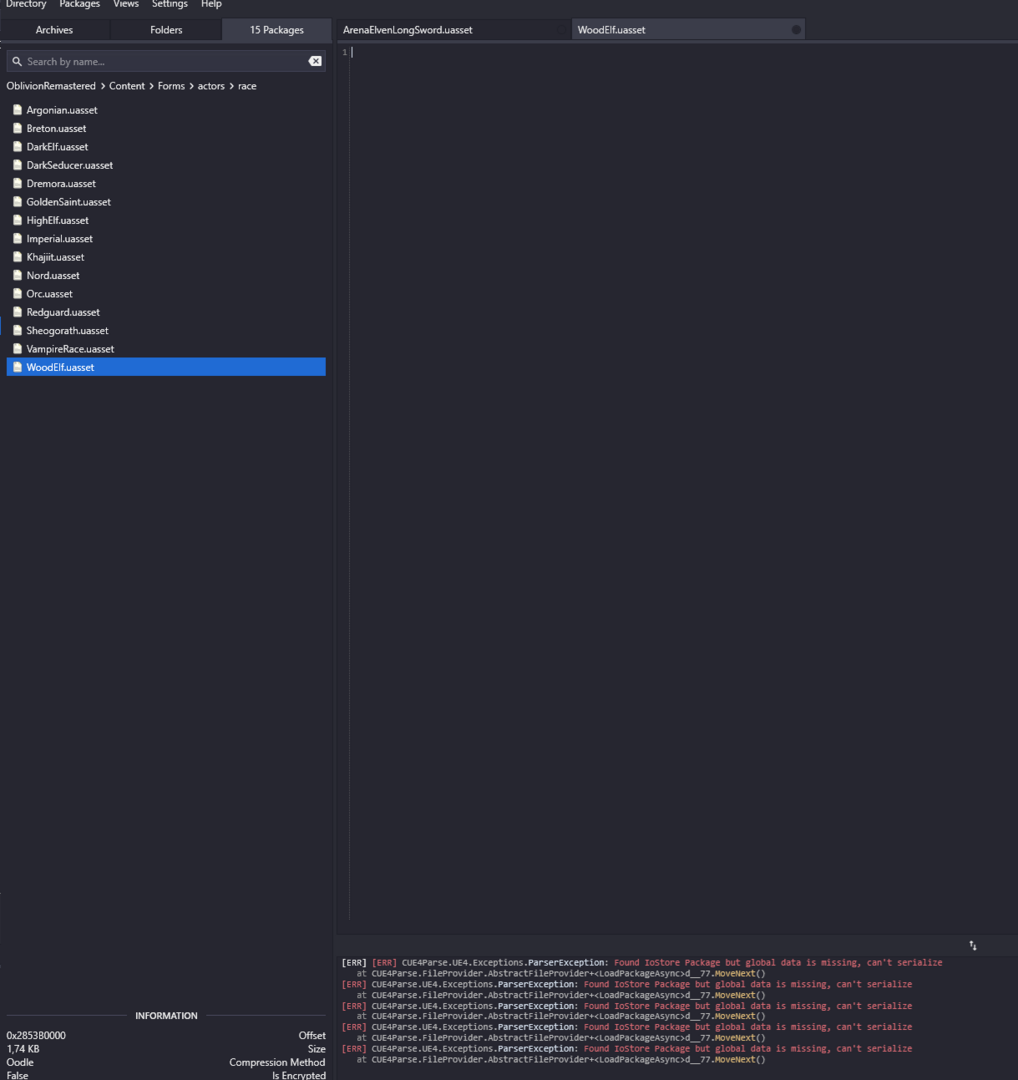The width and height of the screenshot is (1018, 1080).
Task: Clear the search box with the X icon
Action: (x=315, y=61)
